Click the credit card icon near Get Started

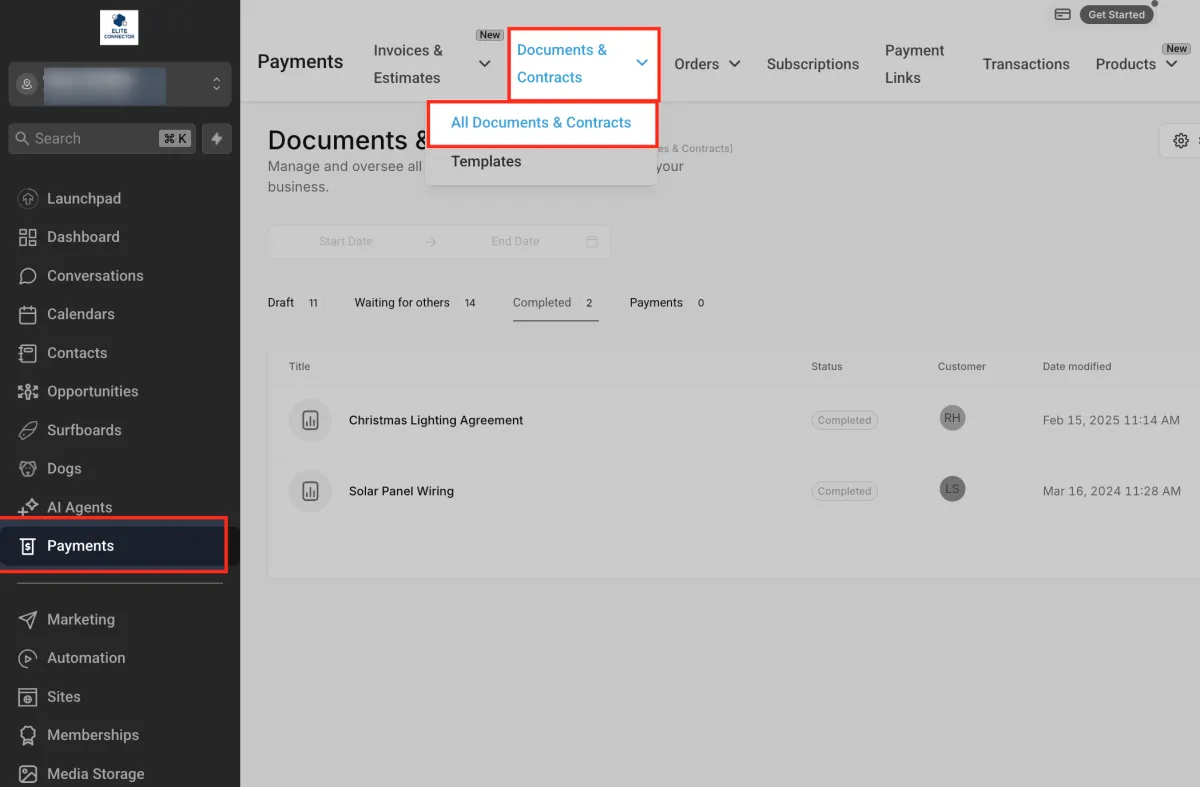(x=1062, y=15)
